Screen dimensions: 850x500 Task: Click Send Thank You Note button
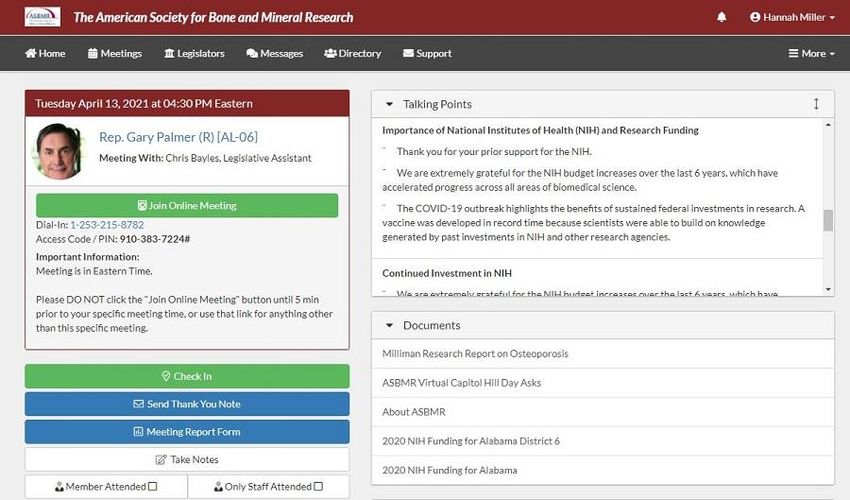pyautogui.click(x=187, y=404)
